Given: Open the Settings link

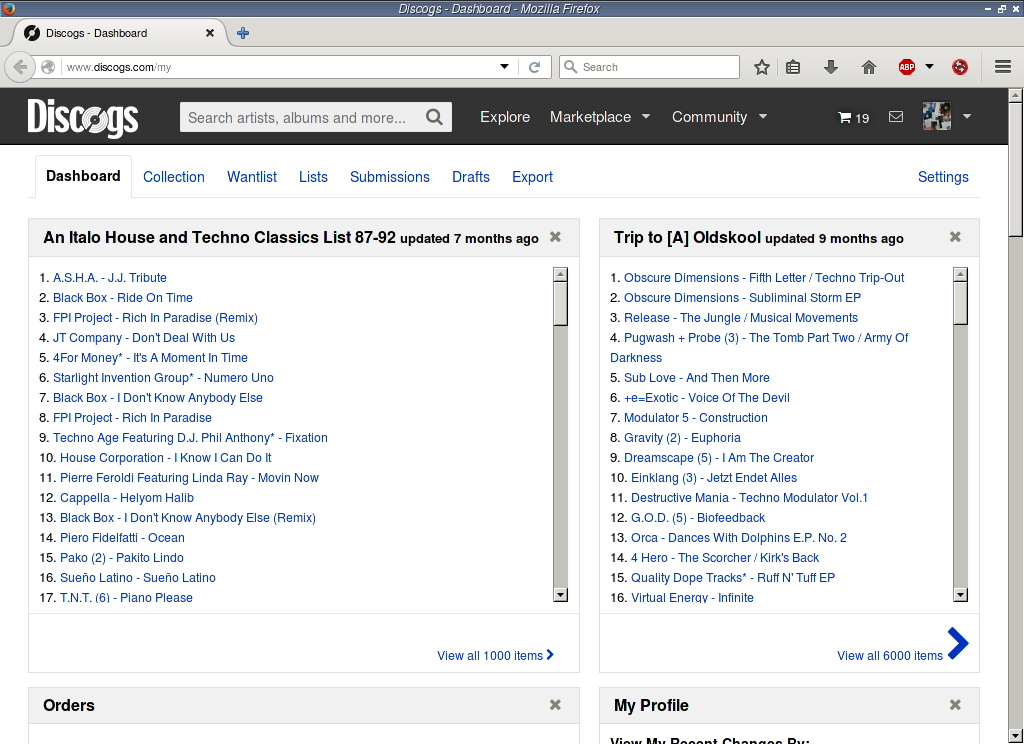Looking at the screenshot, I should pyautogui.click(x=943, y=177).
